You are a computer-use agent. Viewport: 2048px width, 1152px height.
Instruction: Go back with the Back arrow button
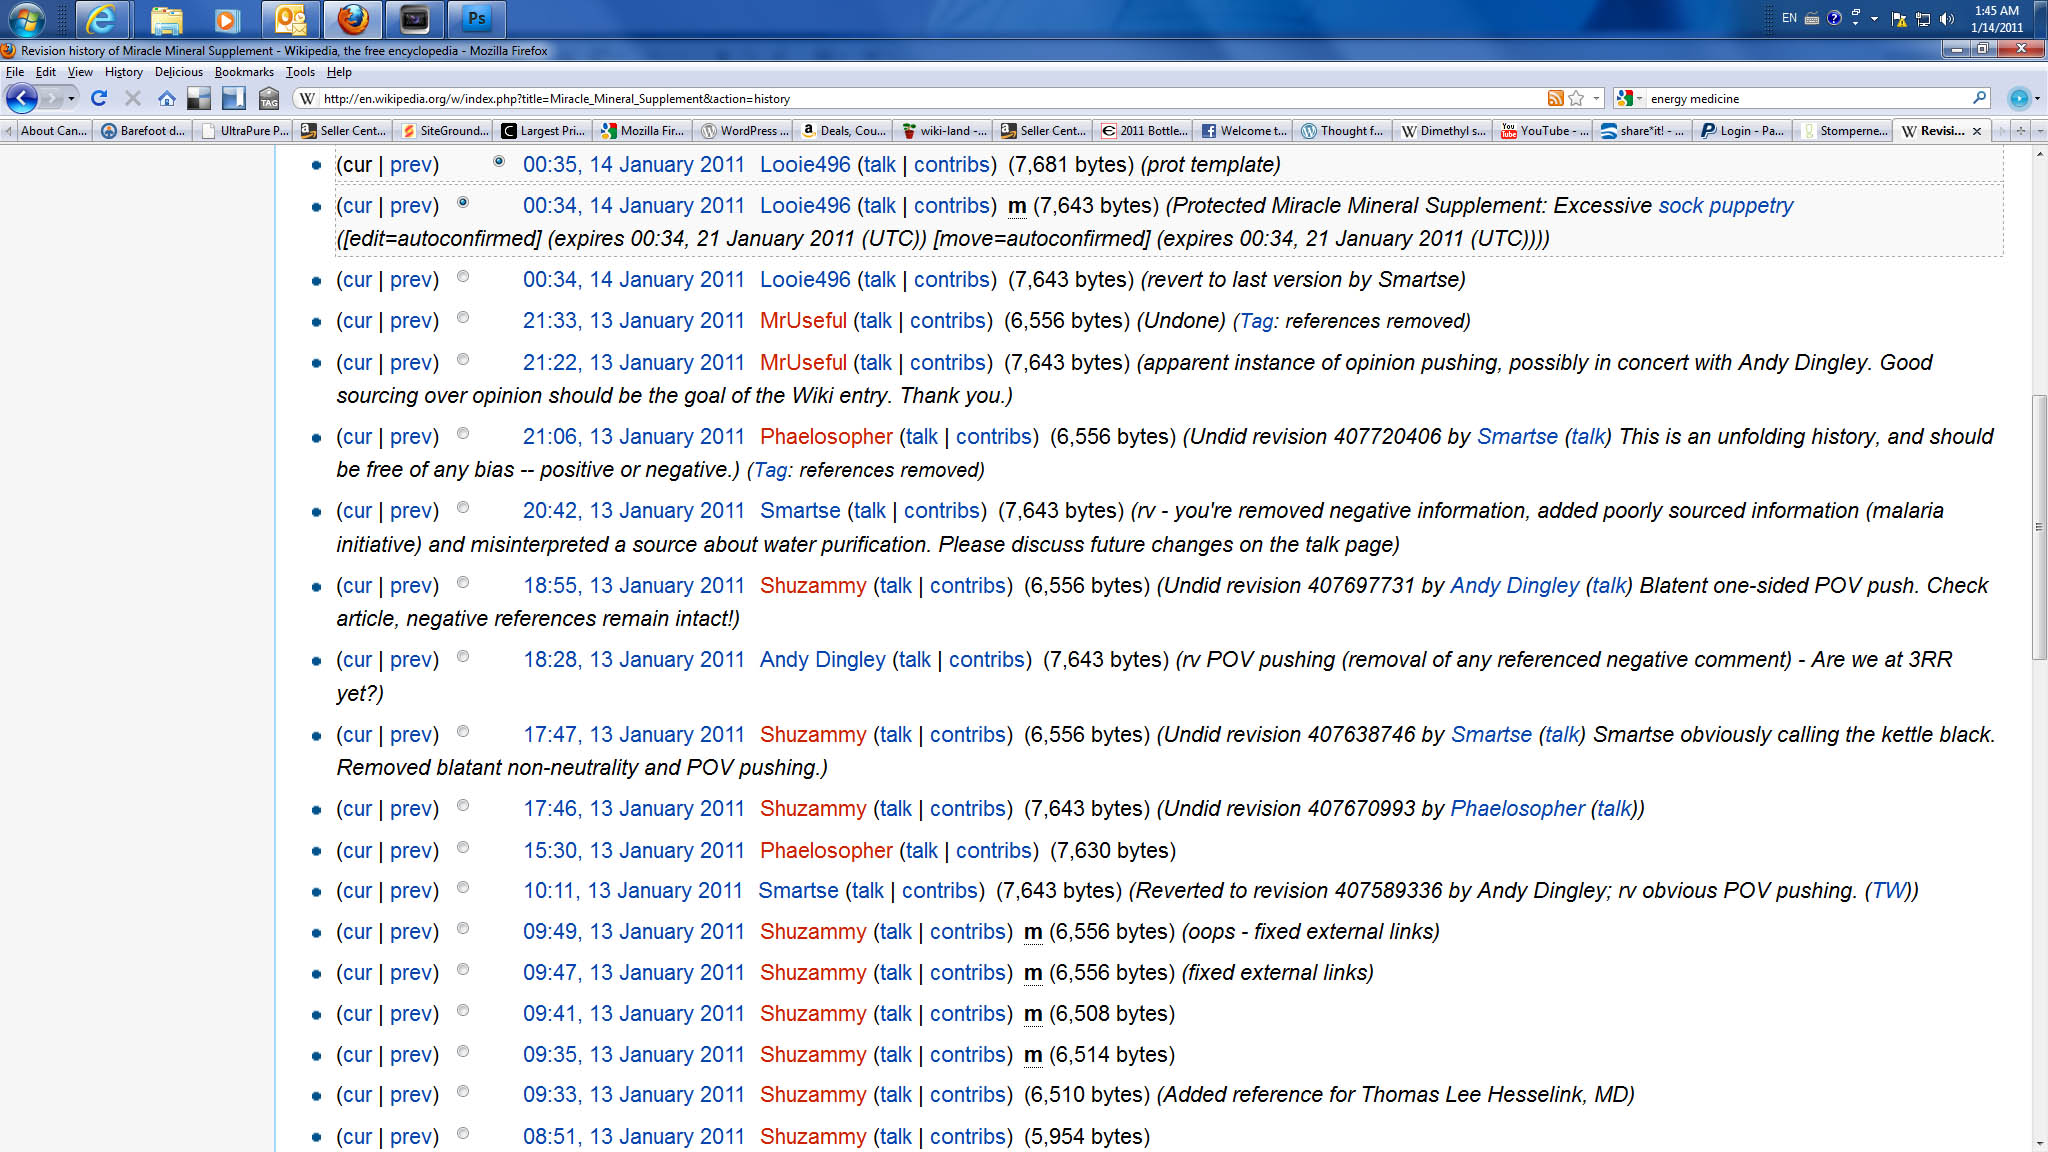22,98
